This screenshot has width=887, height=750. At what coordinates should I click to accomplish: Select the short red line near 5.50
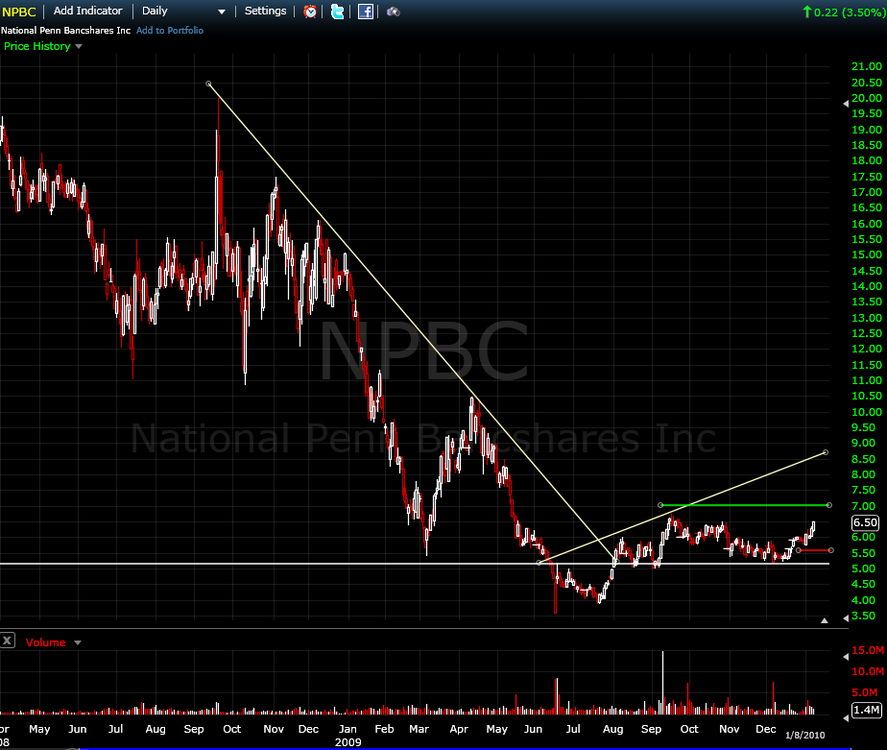tap(815, 550)
